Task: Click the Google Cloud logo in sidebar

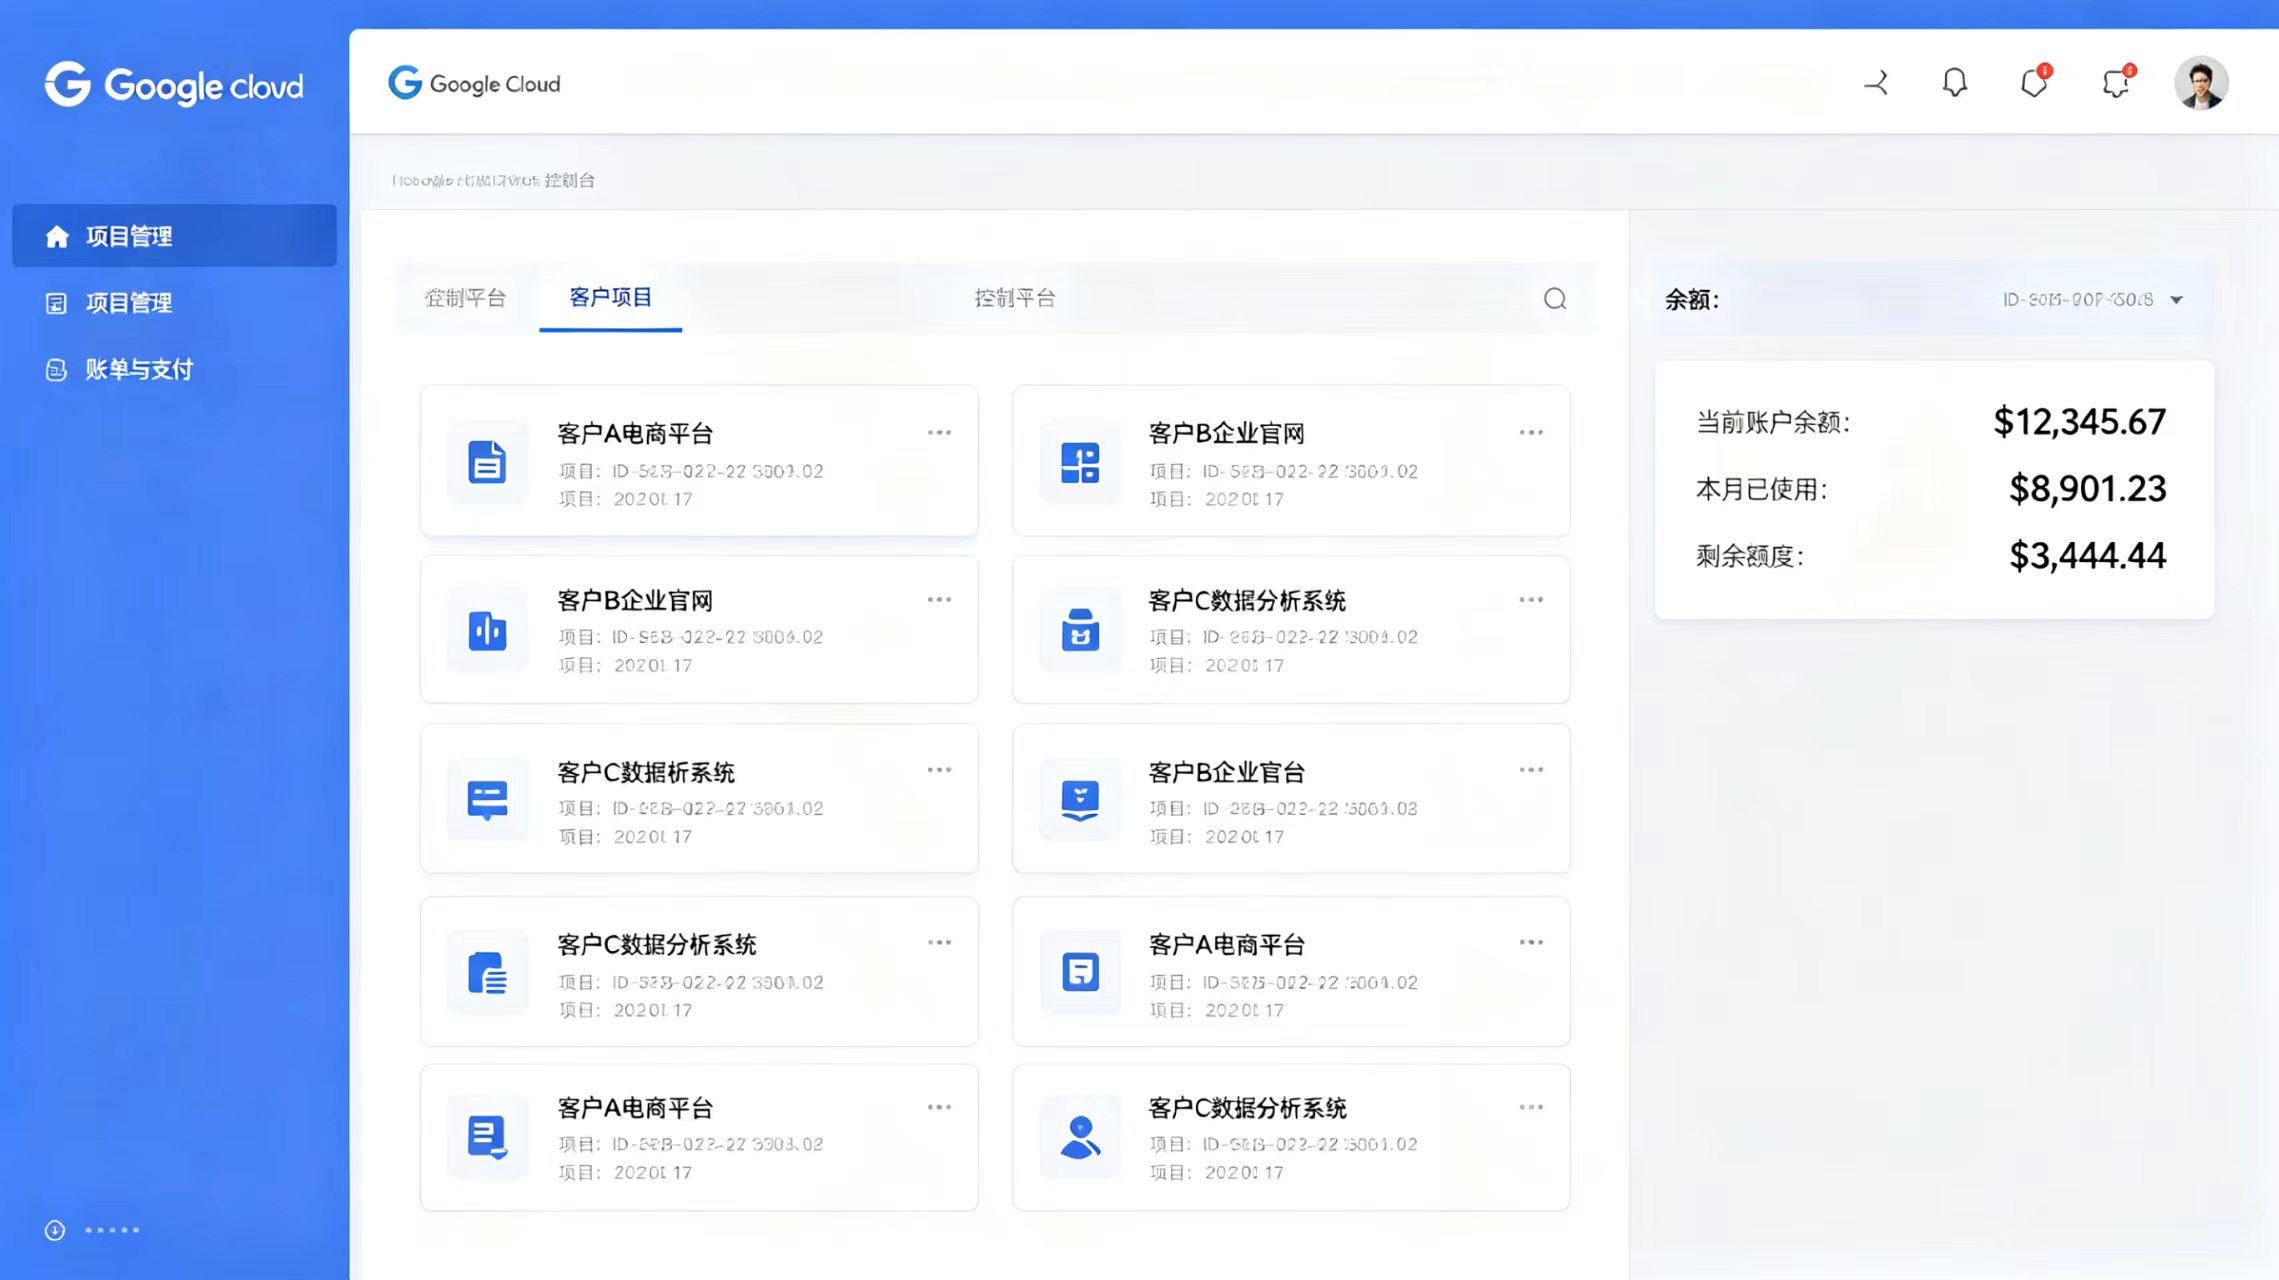Action: click(173, 85)
